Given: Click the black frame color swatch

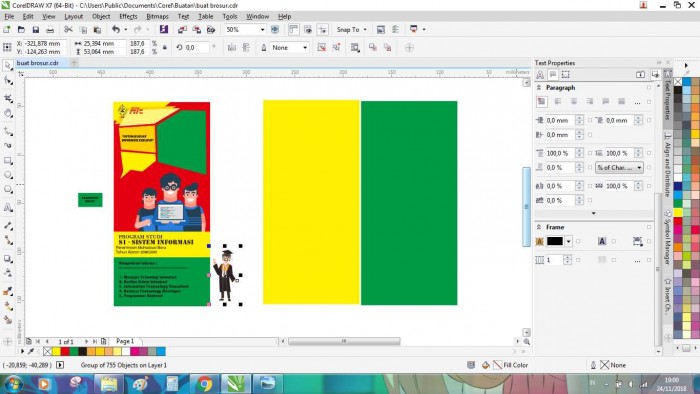Looking at the screenshot, I should tap(555, 241).
